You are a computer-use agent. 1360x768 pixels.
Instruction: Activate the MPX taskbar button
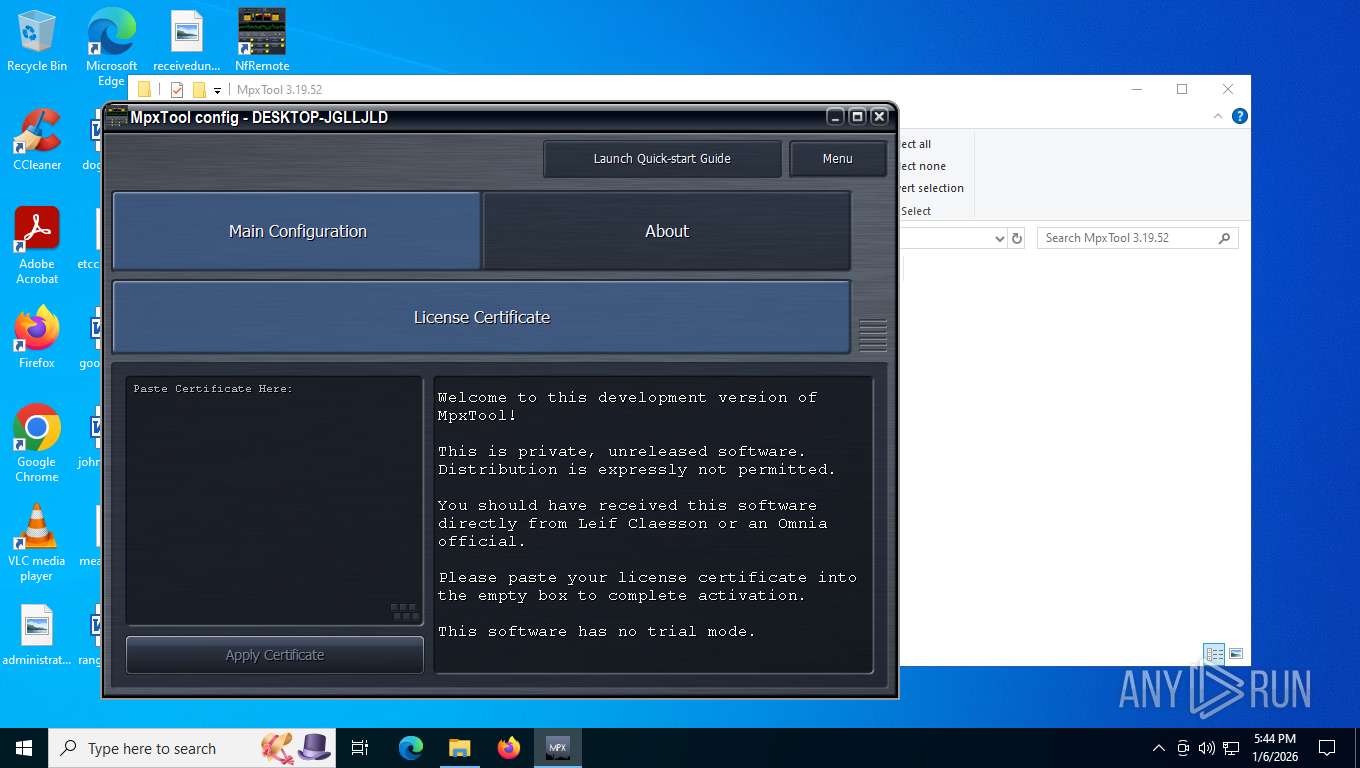point(558,748)
